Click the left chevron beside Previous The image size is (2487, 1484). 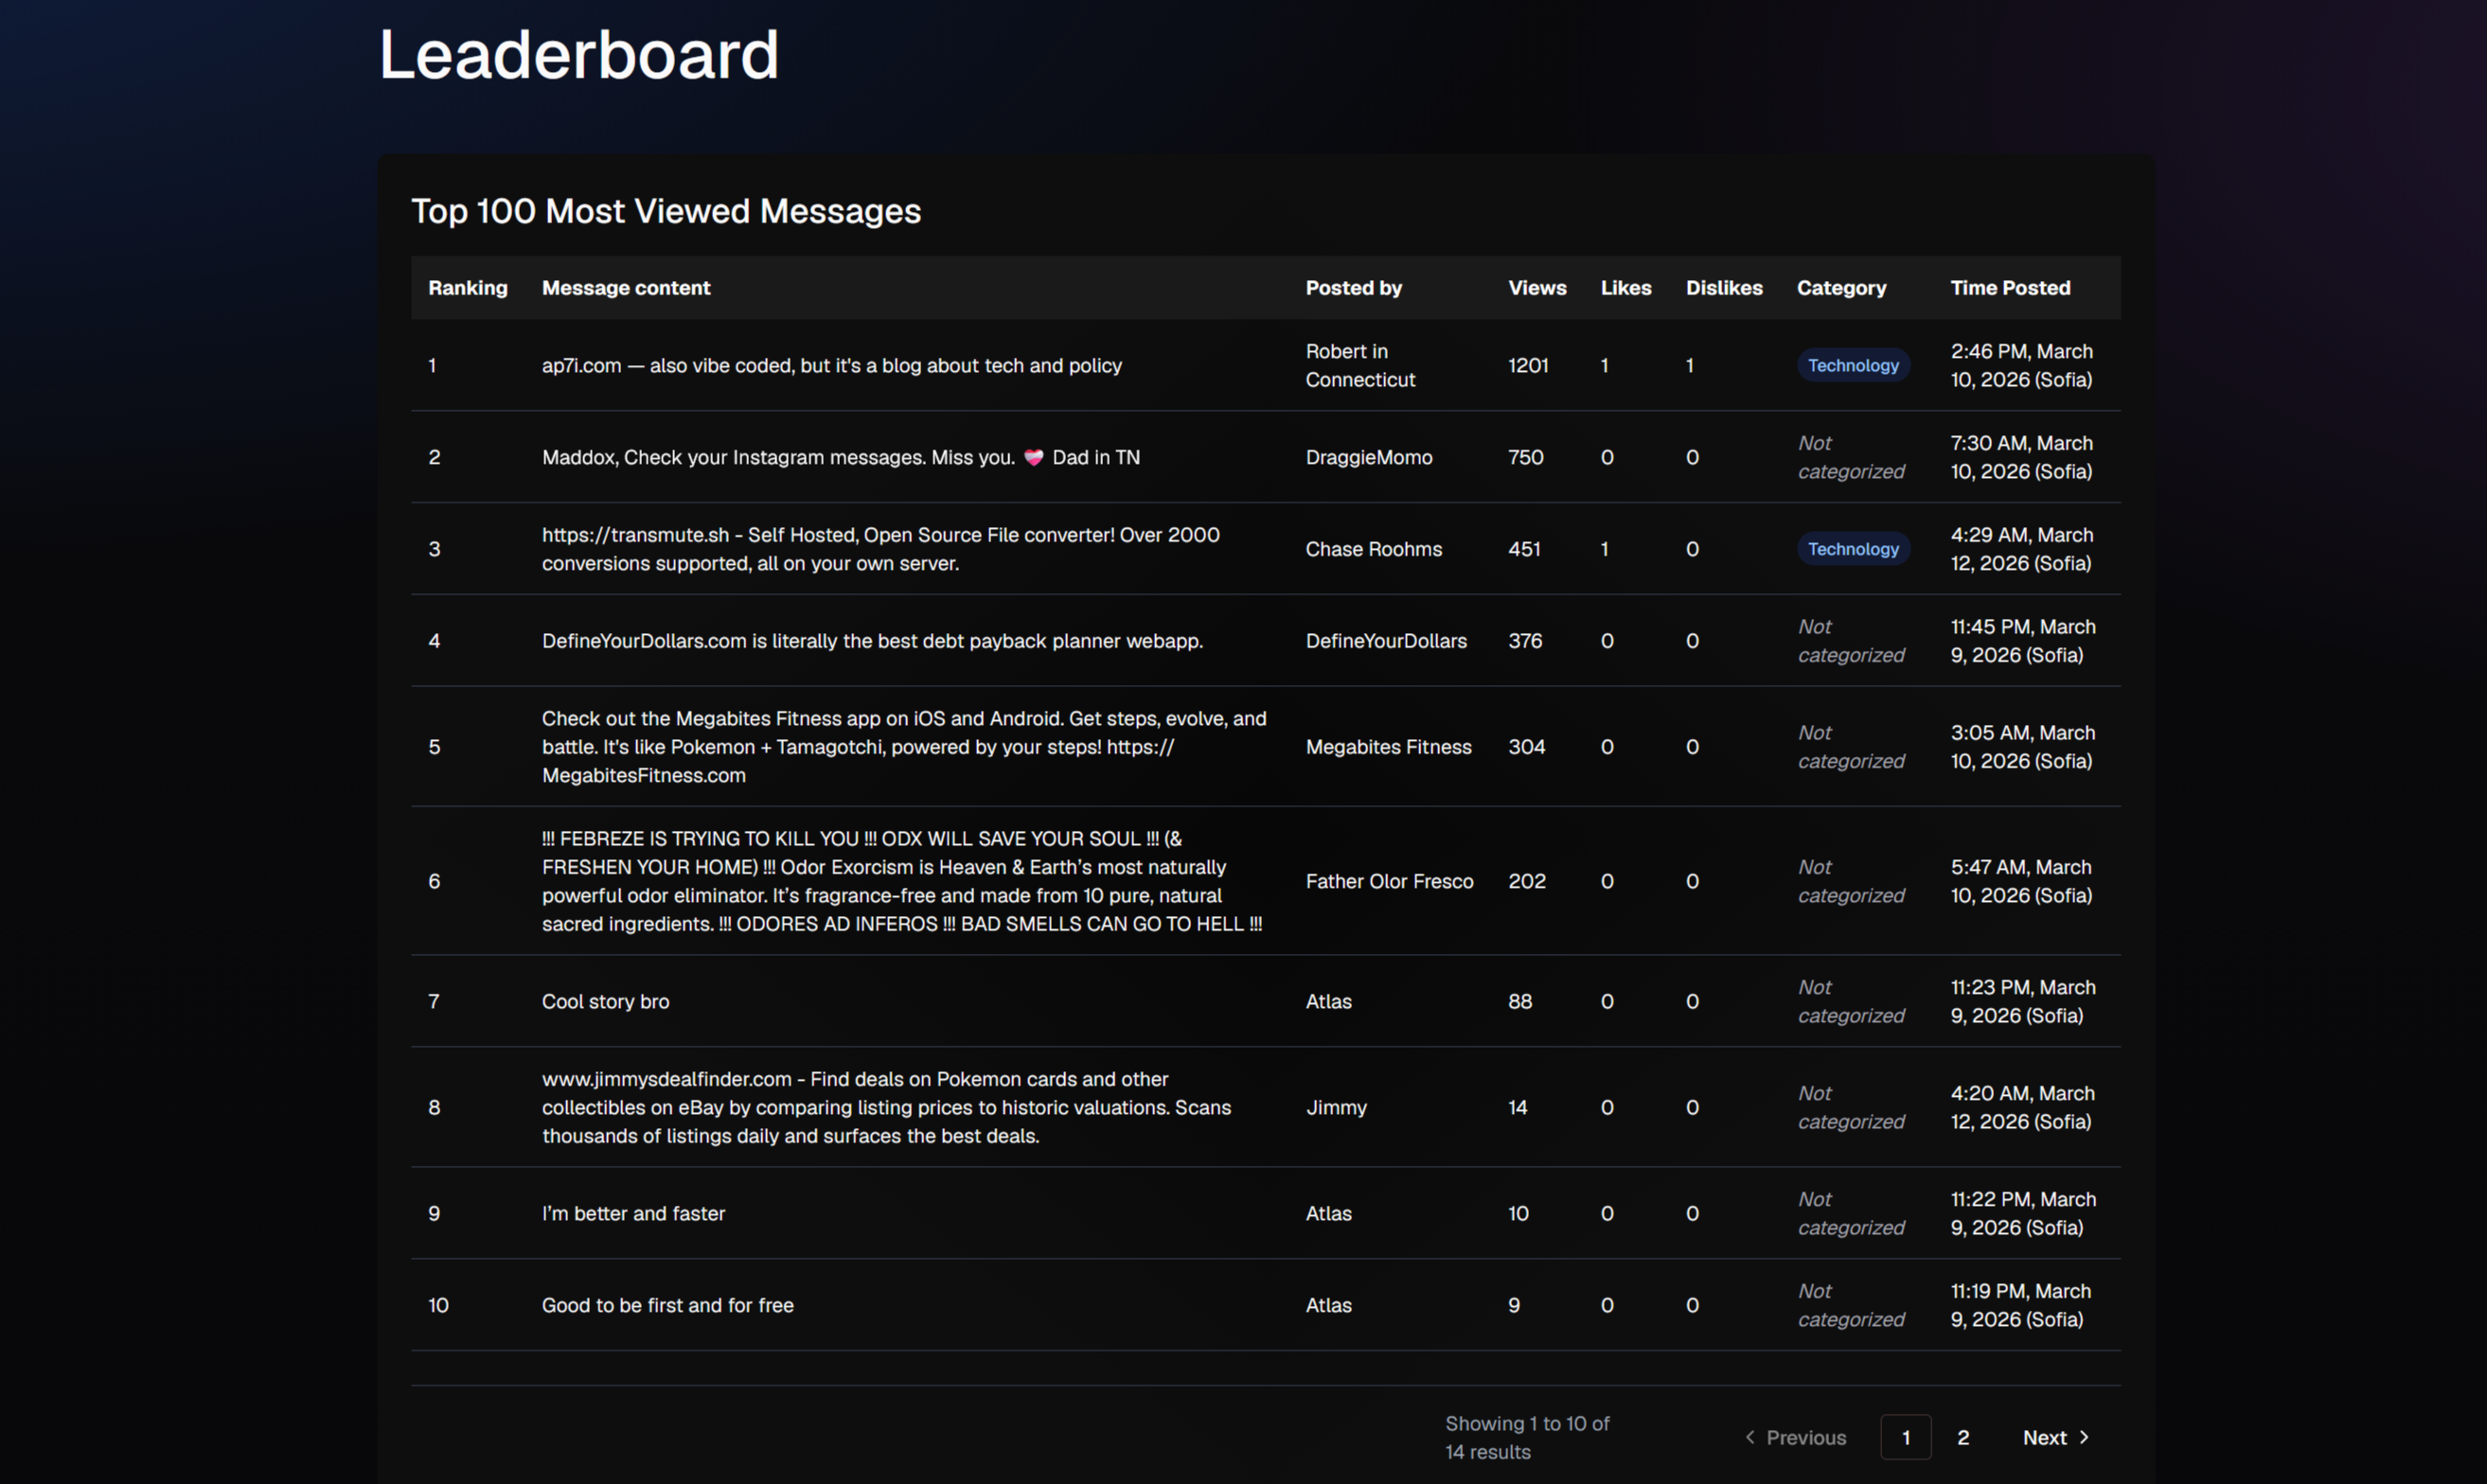pos(1750,1437)
